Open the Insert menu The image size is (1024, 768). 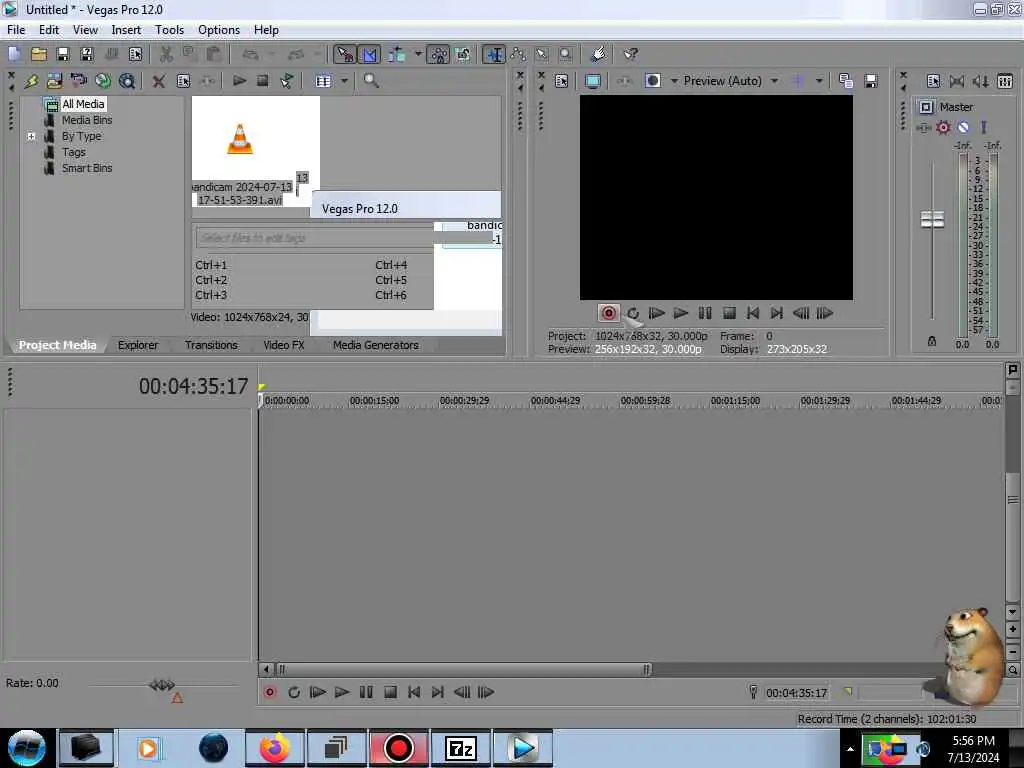pyautogui.click(x=126, y=30)
